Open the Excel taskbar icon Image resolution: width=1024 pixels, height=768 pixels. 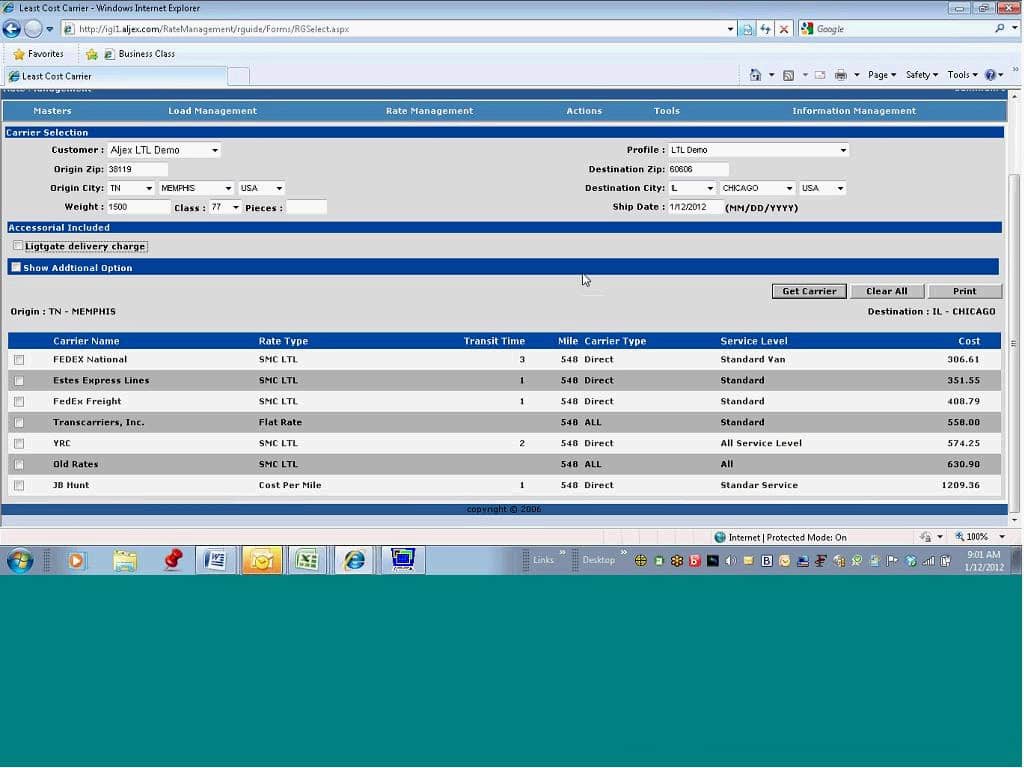[x=306, y=561]
